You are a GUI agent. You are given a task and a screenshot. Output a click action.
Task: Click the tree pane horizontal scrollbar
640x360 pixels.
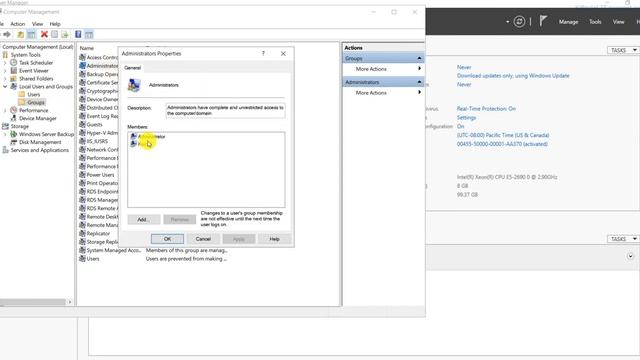(x=33, y=302)
